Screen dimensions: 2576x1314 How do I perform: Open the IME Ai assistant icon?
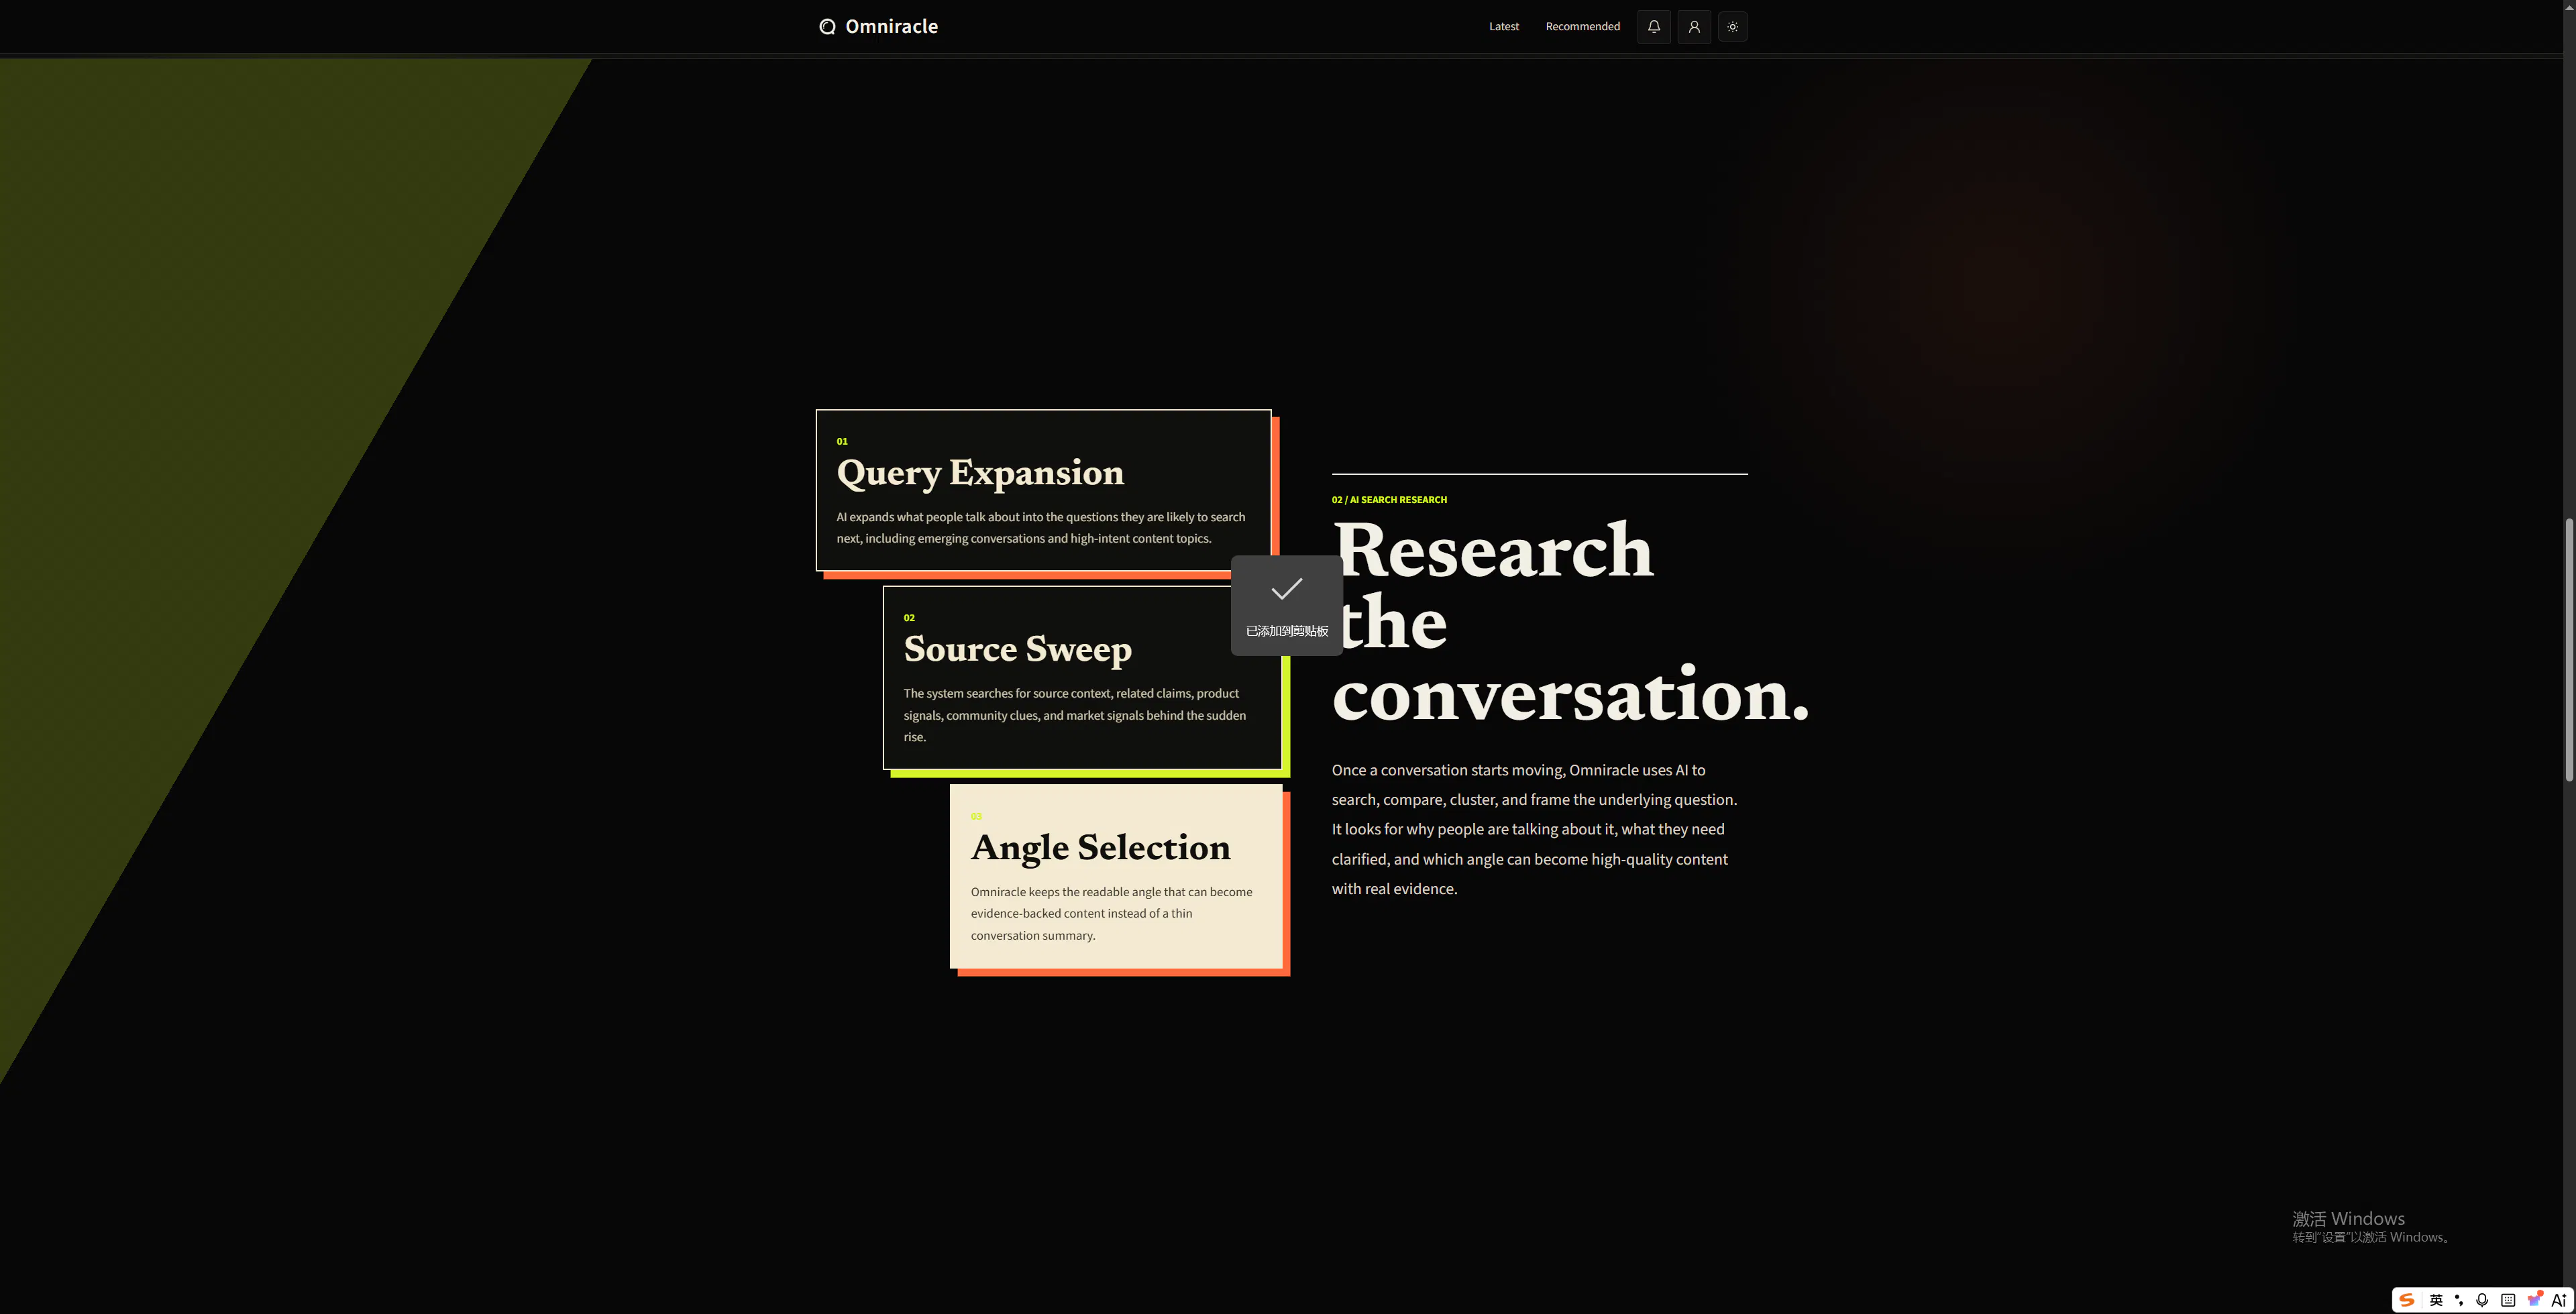point(2559,1300)
